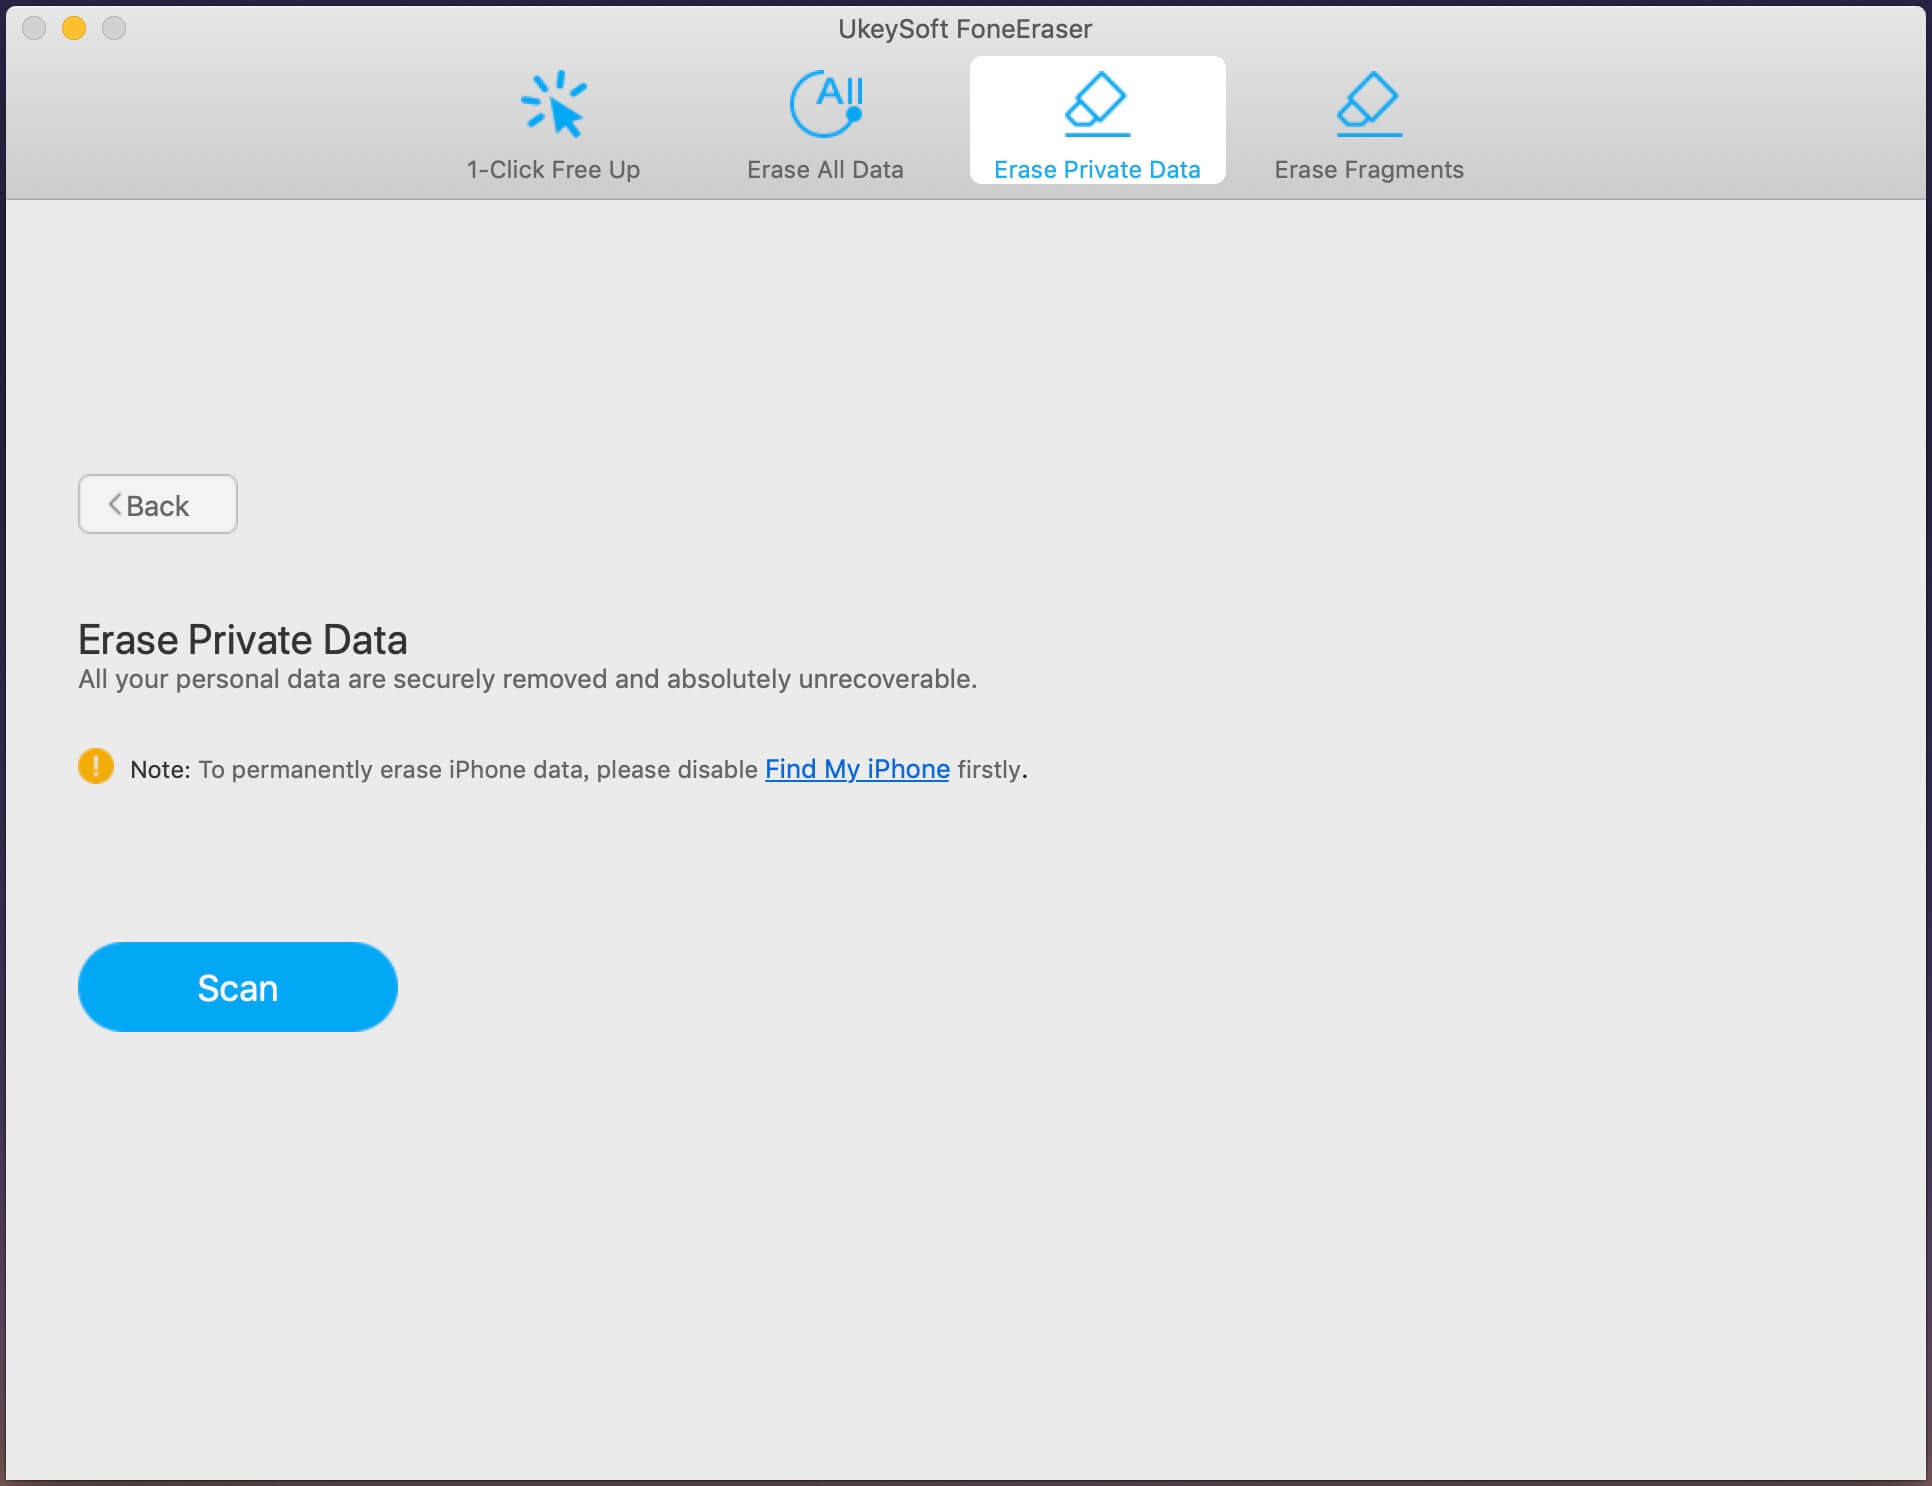1932x1486 pixels.
Task: Navigate to Erase Fragments section
Action: pyautogui.click(x=1367, y=126)
